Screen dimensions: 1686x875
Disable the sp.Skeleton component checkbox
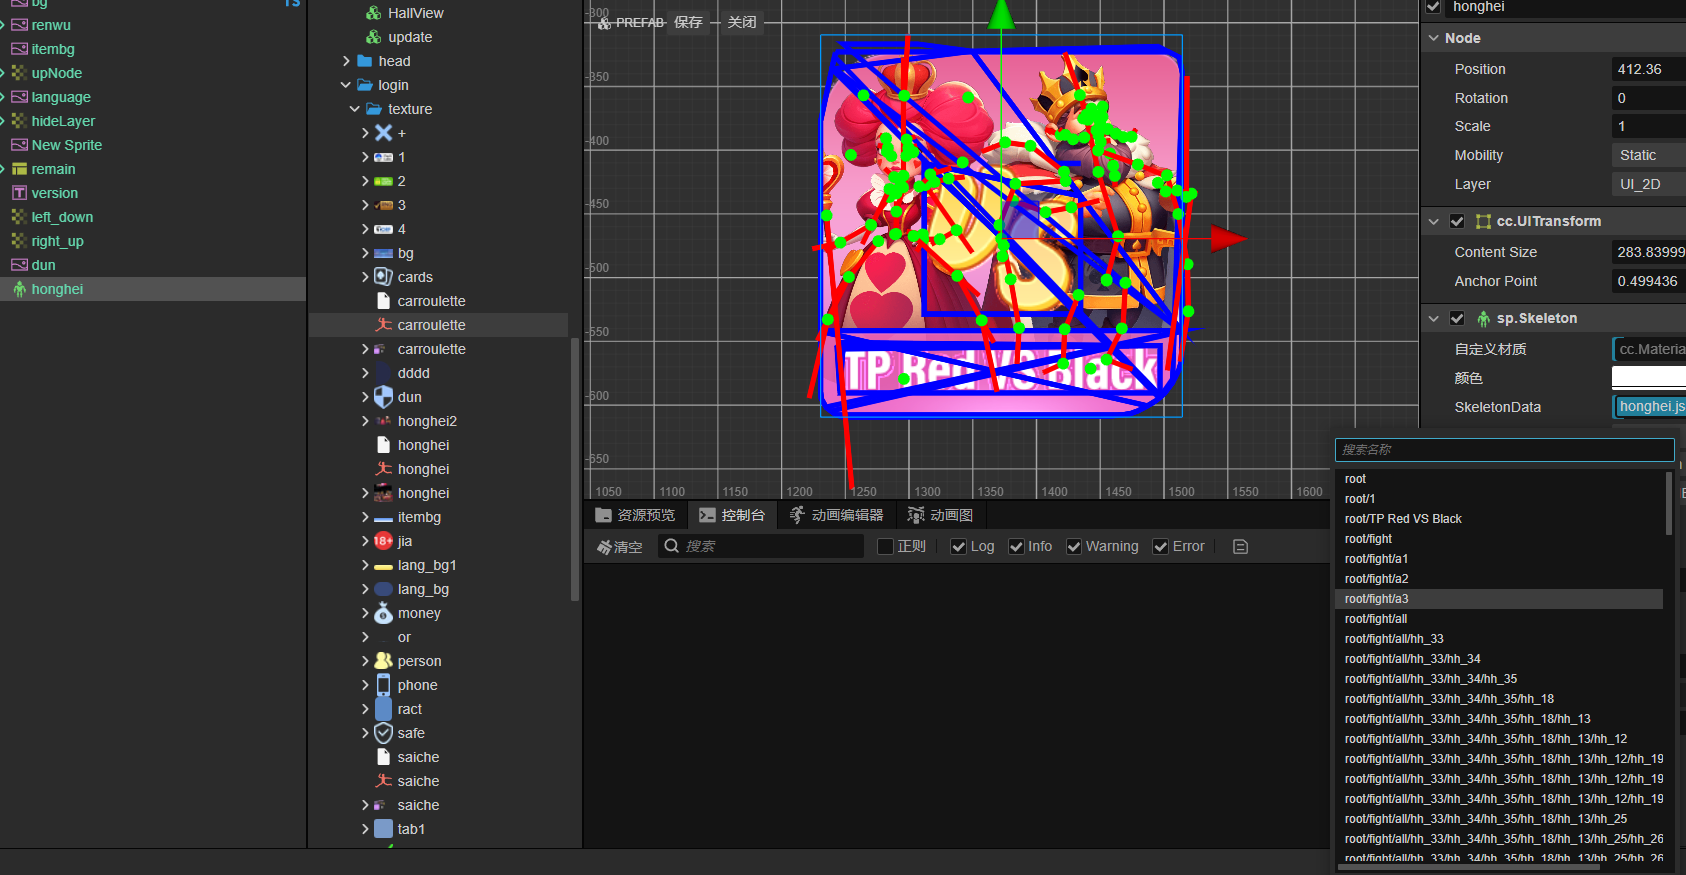pos(1457,318)
